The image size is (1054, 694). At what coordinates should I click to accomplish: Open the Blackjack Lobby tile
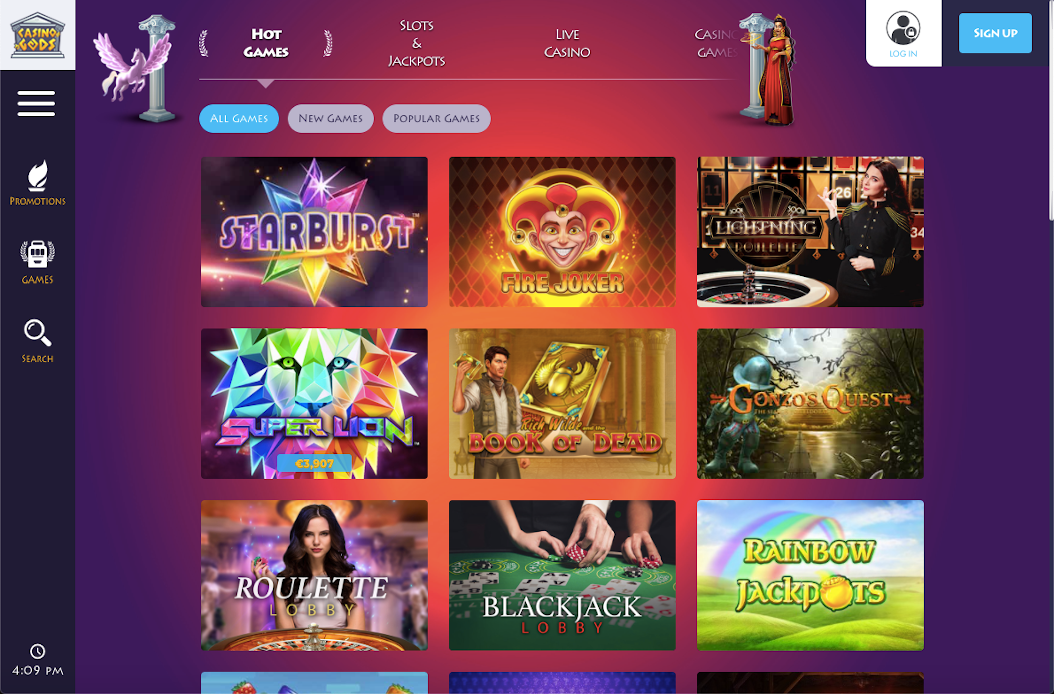562,575
